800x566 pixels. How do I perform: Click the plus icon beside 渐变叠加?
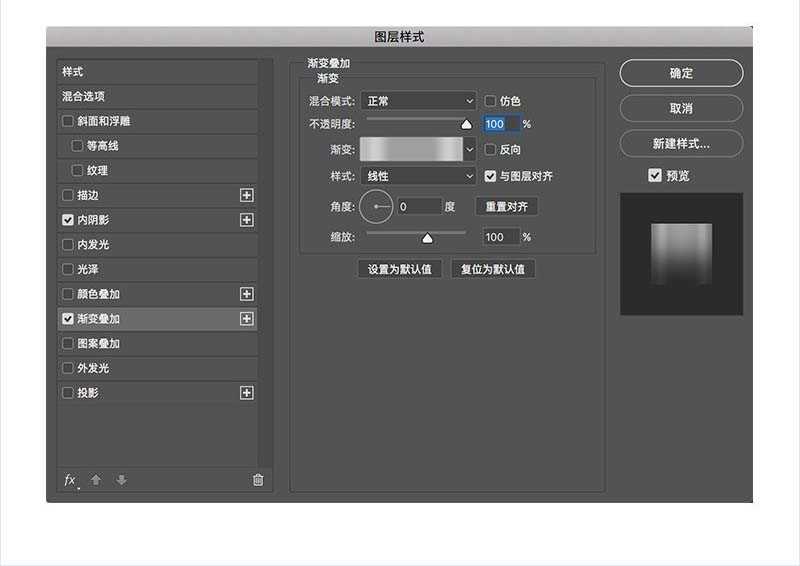(x=247, y=319)
